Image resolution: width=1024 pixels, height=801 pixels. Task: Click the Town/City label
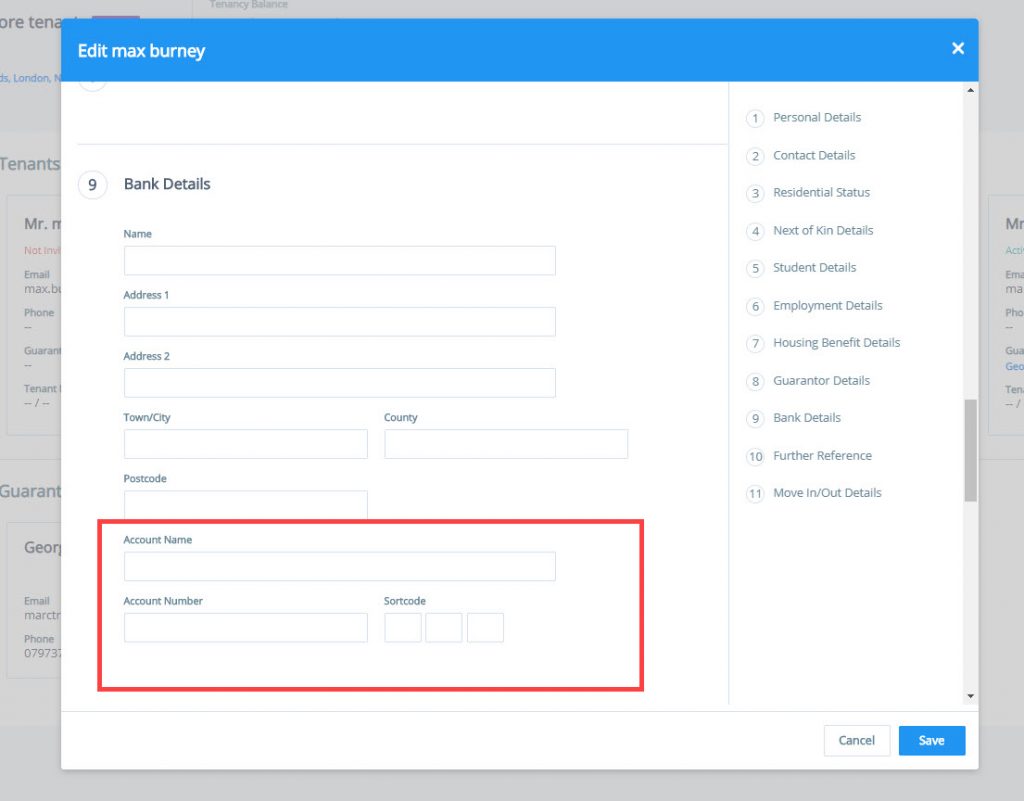tap(147, 417)
